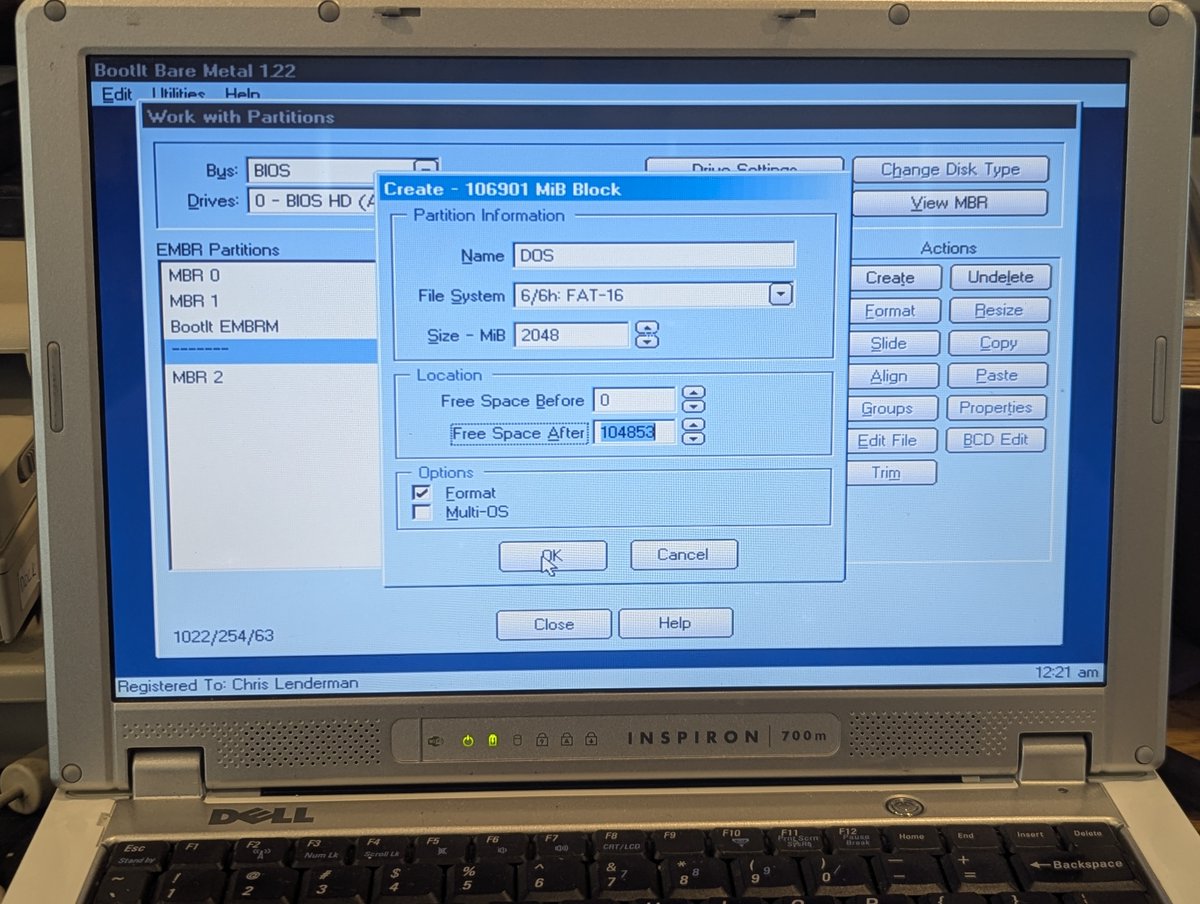
Task: Cancel the Create partition dialog
Action: click(x=683, y=554)
